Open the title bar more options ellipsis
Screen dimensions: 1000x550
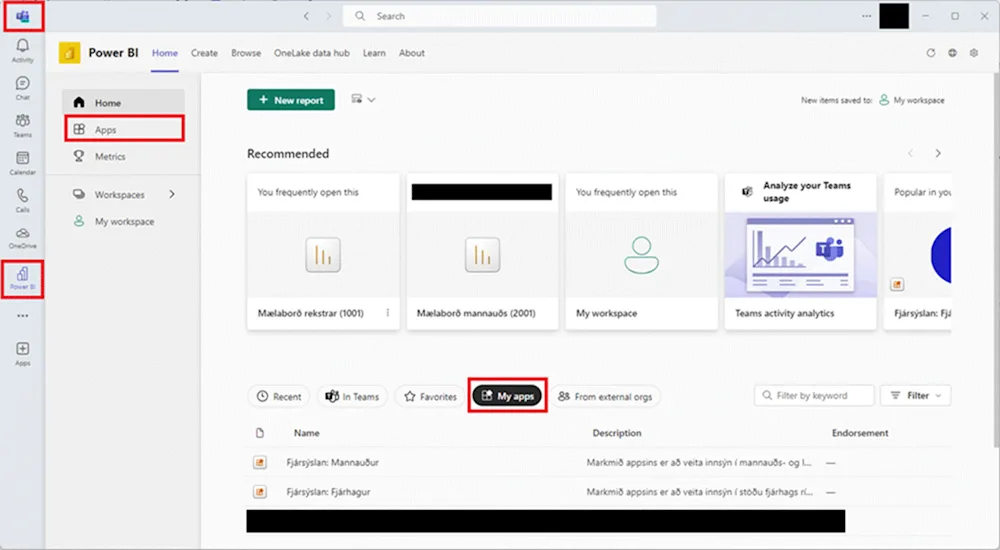pyautogui.click(x=866, y=16)
